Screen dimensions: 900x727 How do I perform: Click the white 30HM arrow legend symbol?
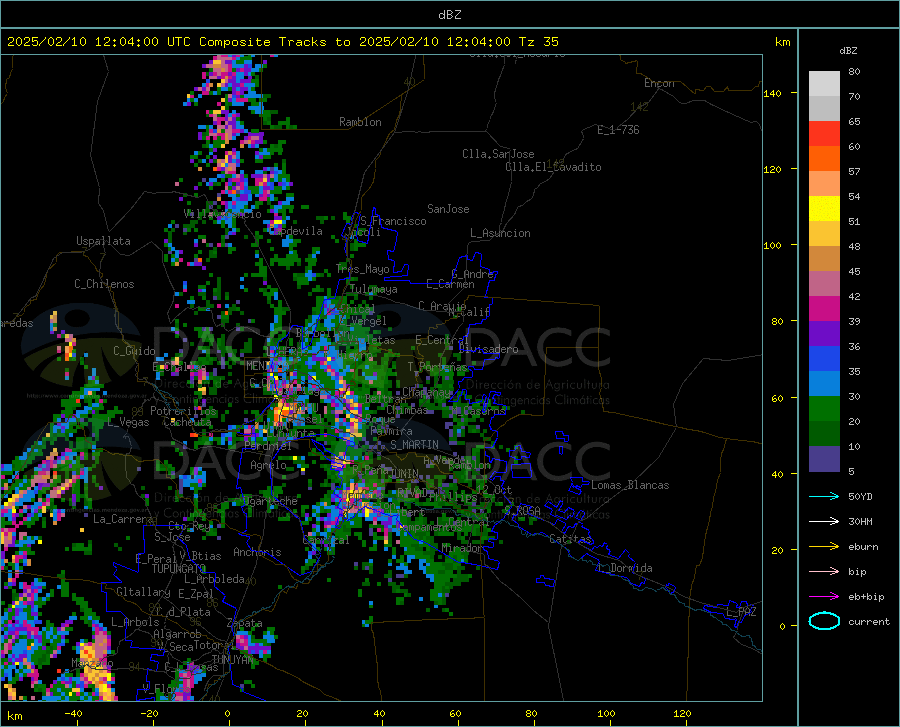pyautogui.click(x=824, y=522)
